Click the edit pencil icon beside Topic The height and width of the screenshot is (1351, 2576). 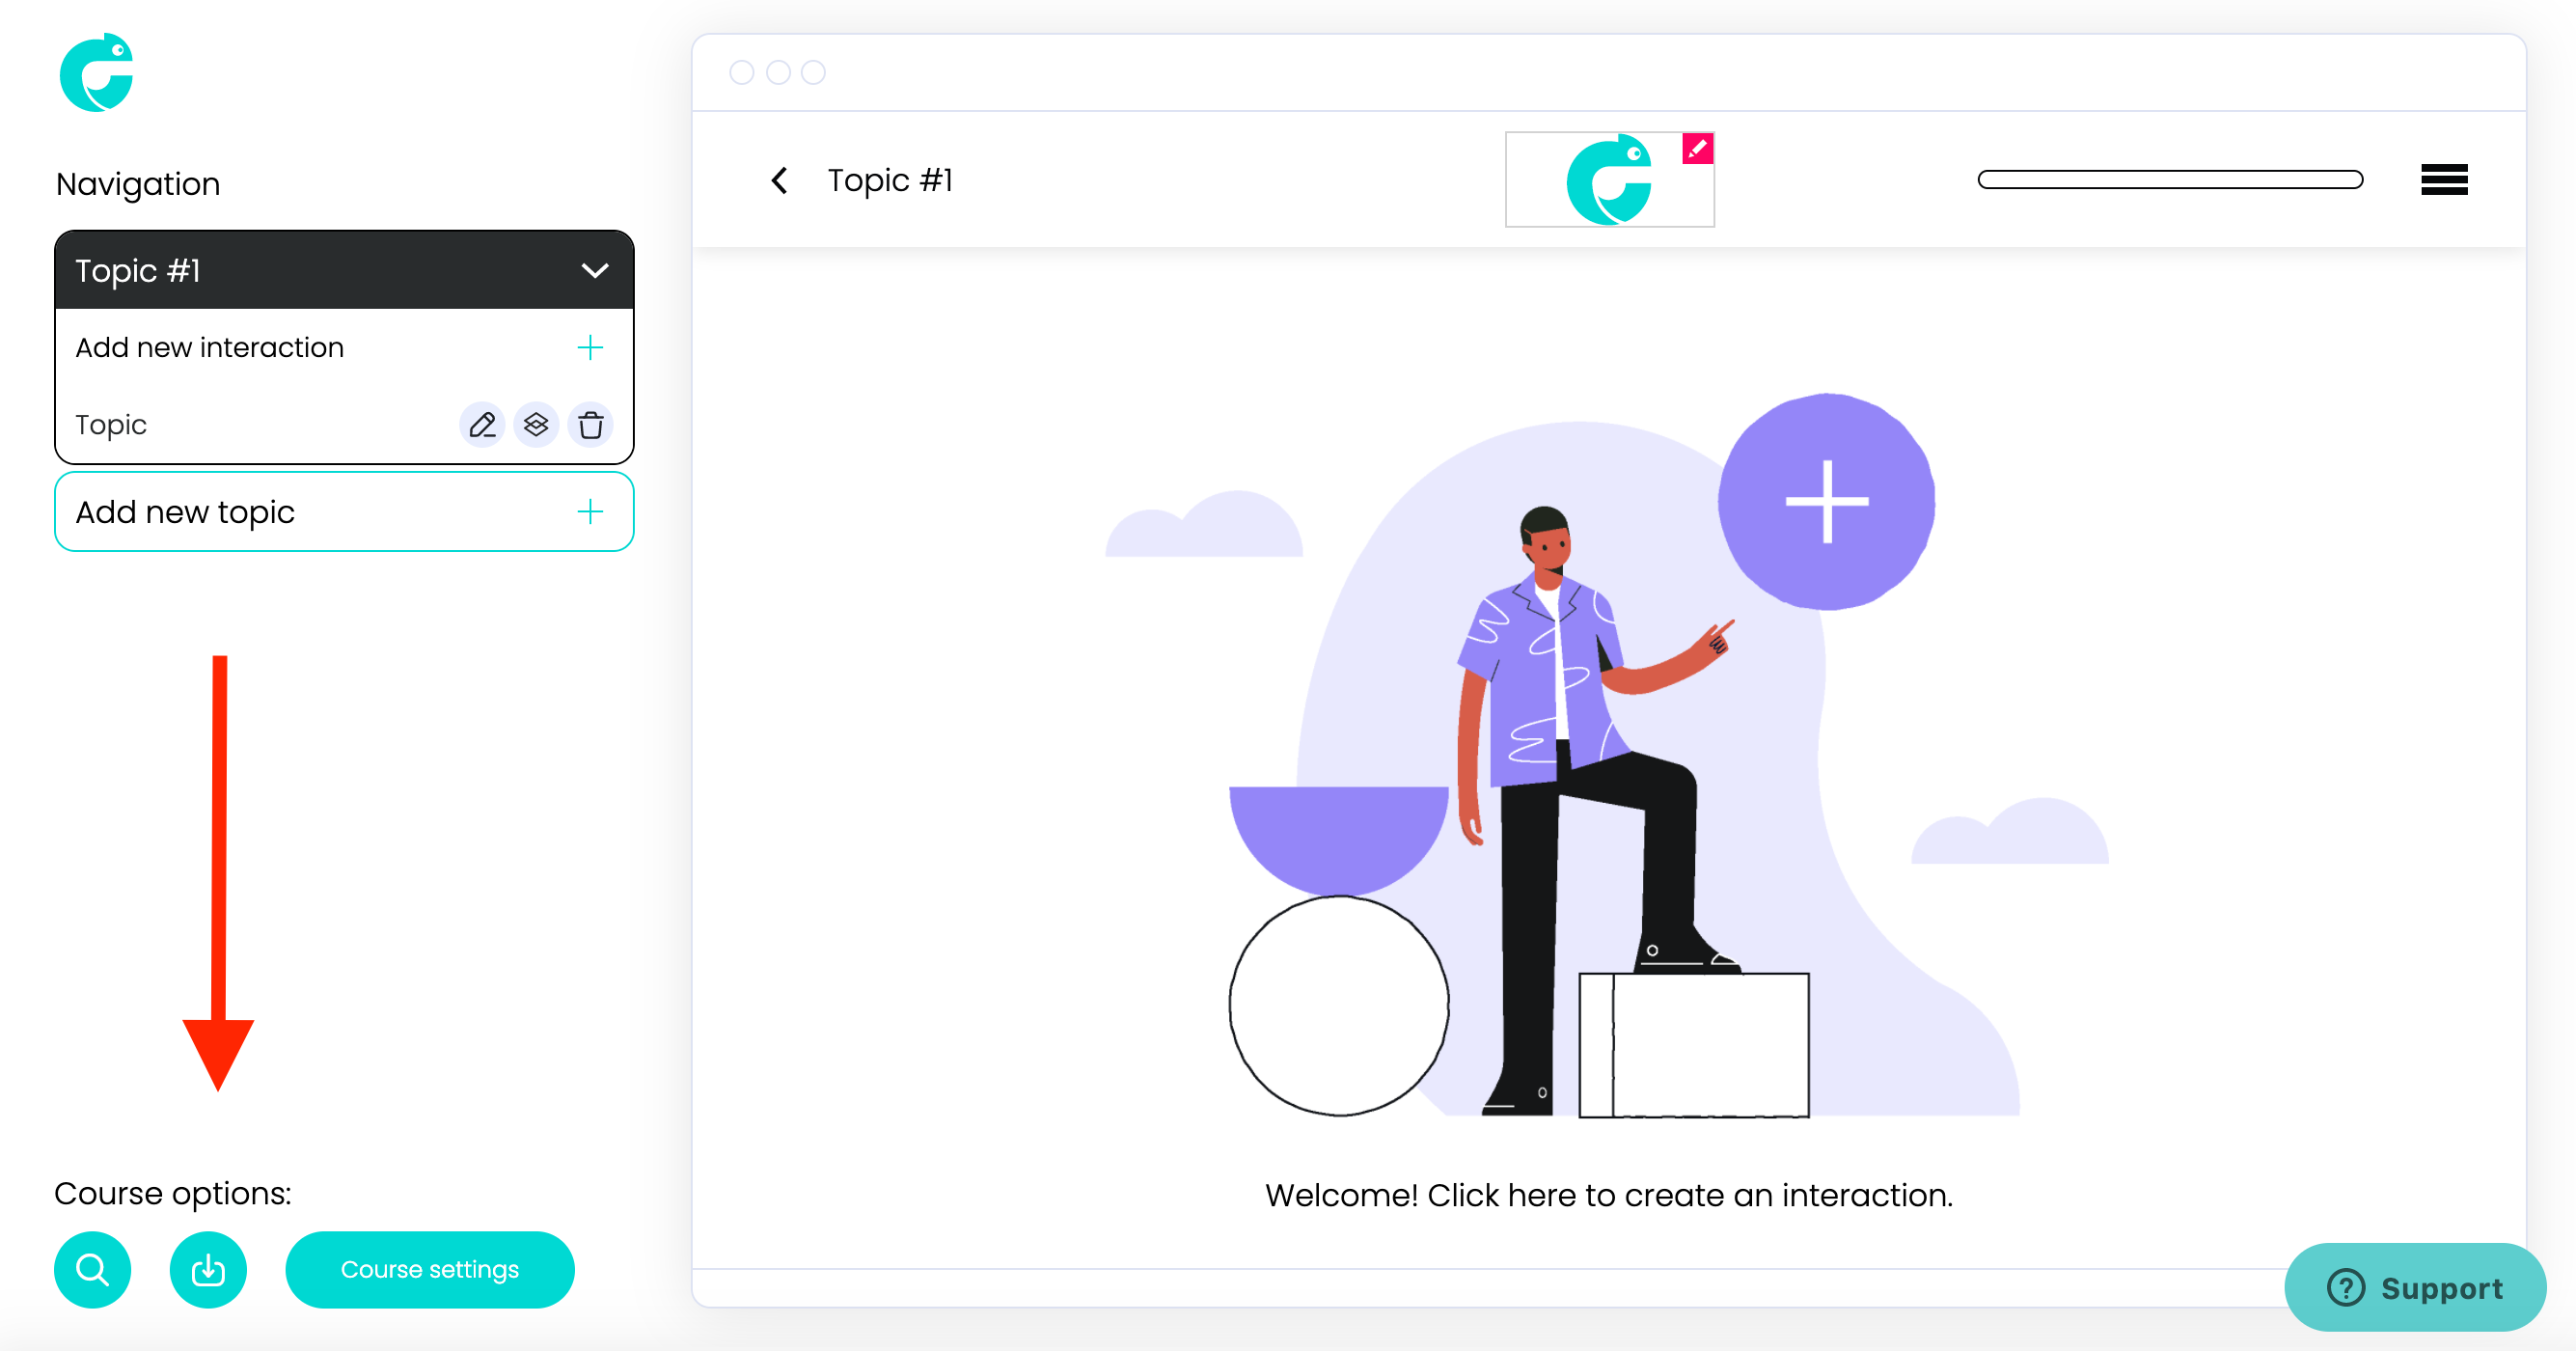482,425
